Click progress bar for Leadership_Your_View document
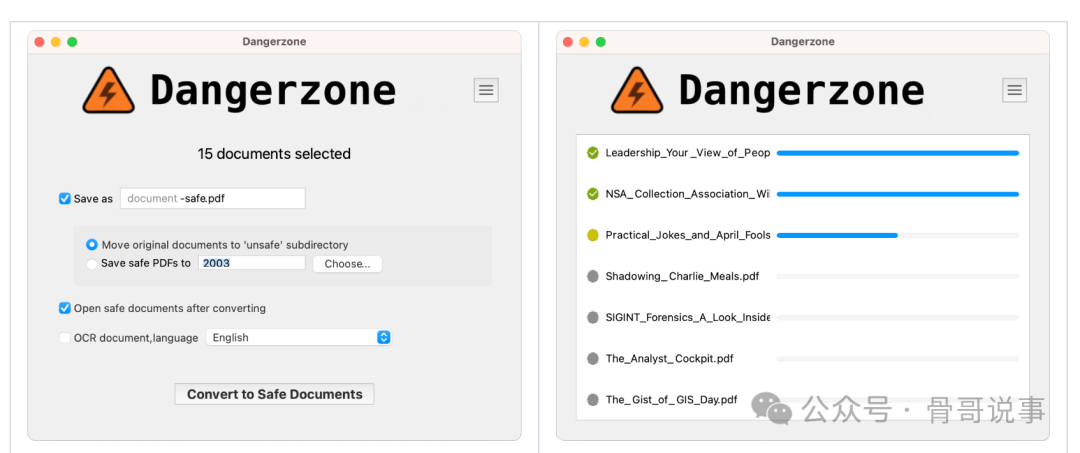The height and width of the screenshot is (453, 1080). pos(897,153)
